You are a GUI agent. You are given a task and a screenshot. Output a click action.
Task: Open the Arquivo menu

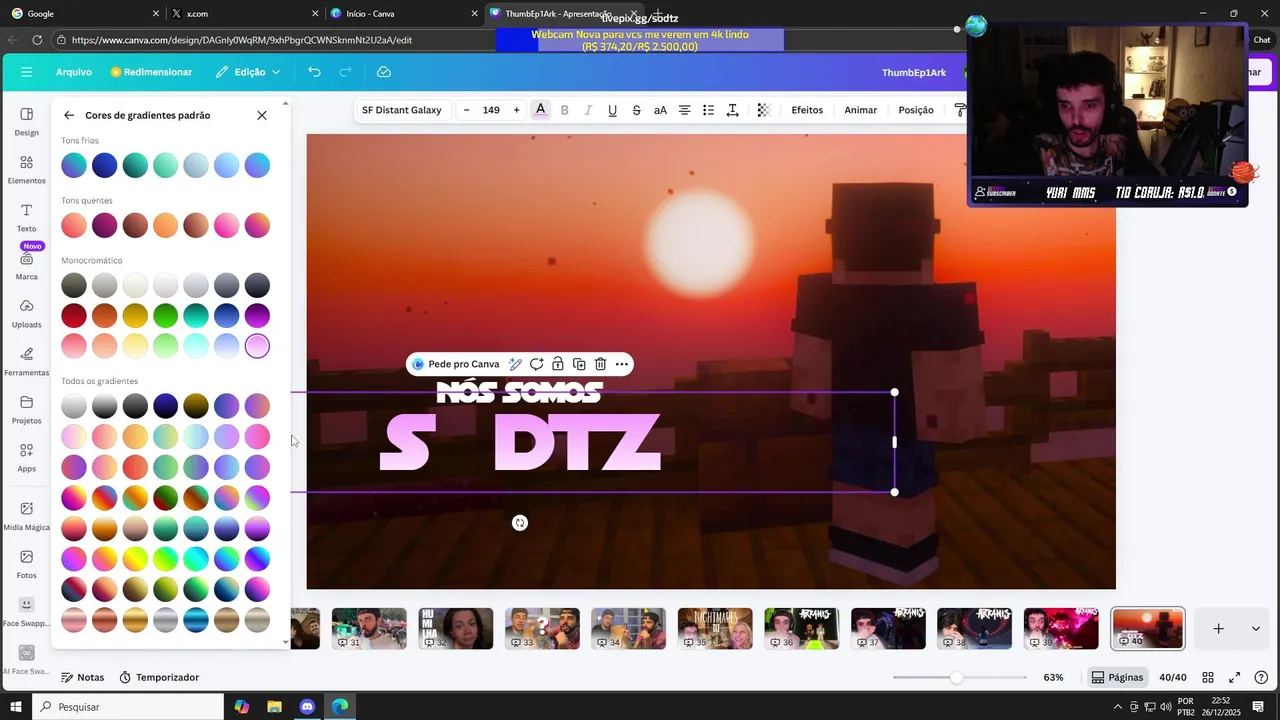point(74,72)
